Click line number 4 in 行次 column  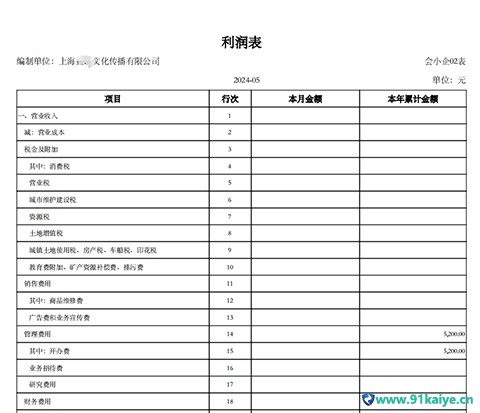tap(229, 166)
